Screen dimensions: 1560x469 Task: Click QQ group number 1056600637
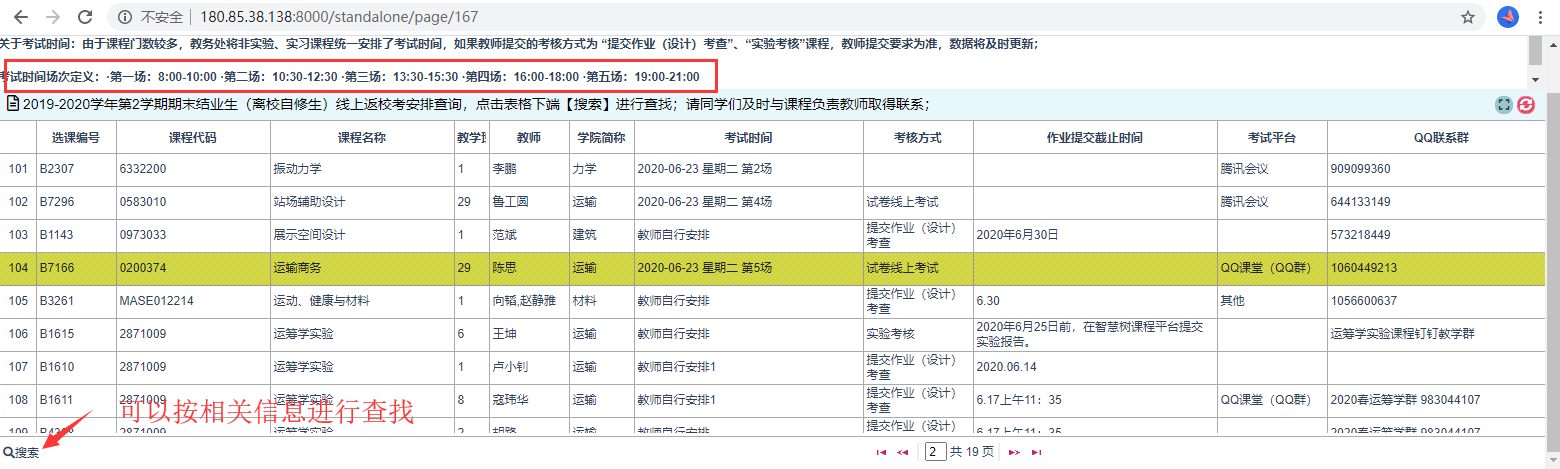[1364, 301]
